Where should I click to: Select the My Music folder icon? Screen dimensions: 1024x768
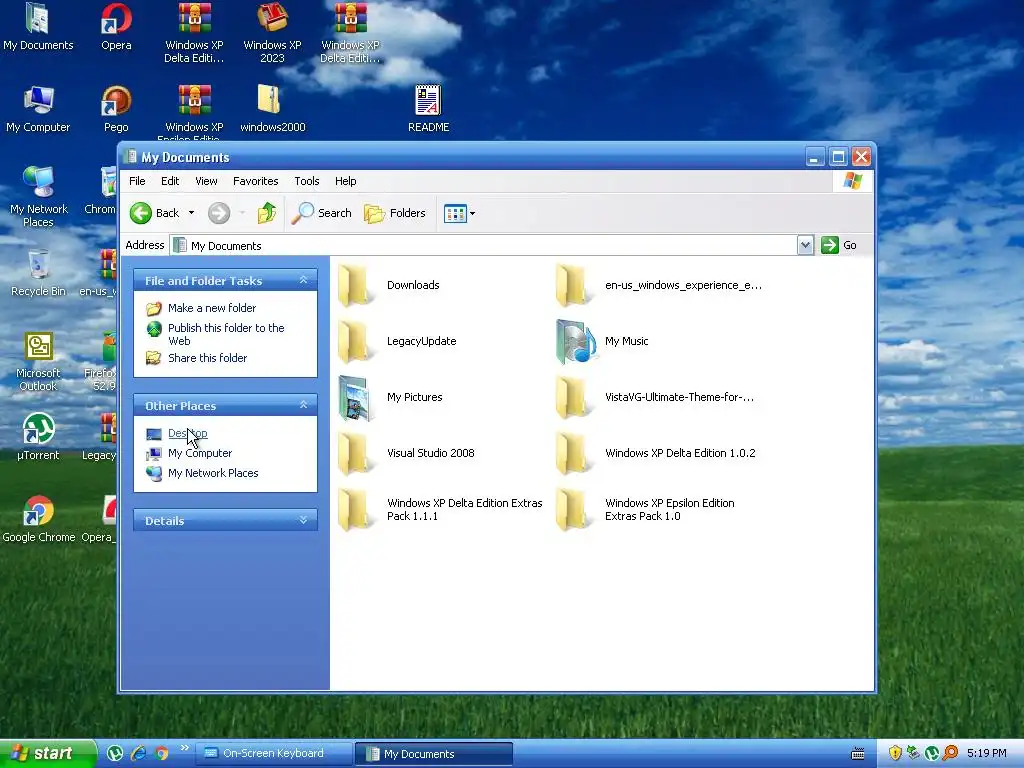575,342
